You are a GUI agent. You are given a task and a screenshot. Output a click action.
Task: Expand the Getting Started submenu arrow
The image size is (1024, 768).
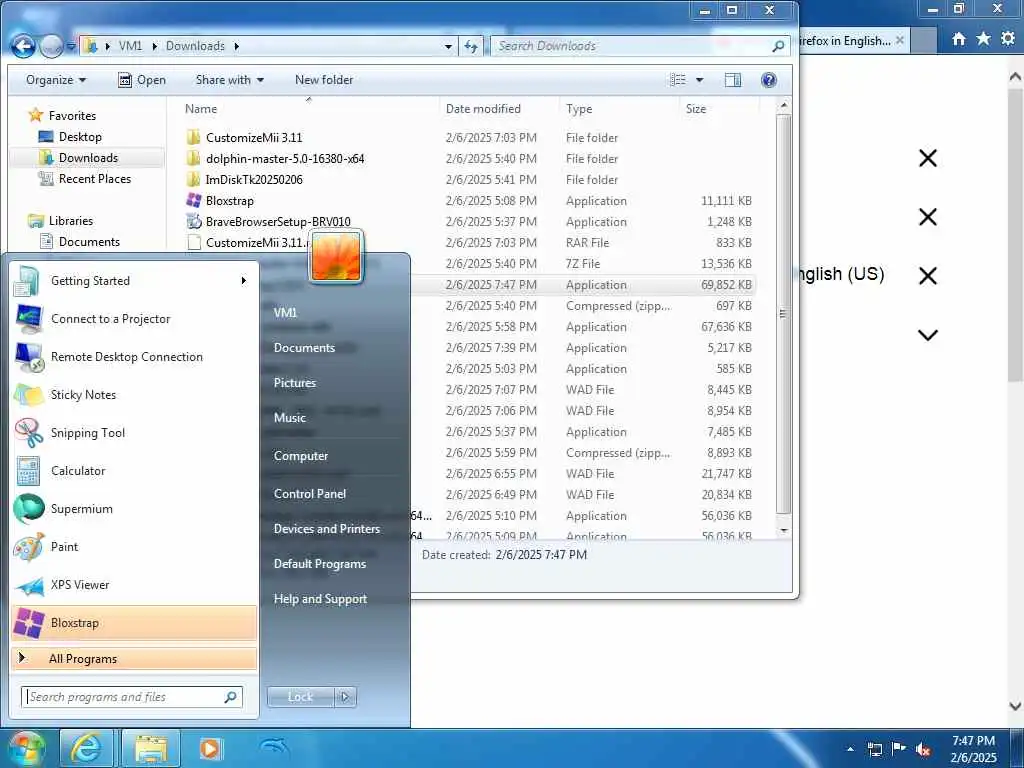pos(244,281)
